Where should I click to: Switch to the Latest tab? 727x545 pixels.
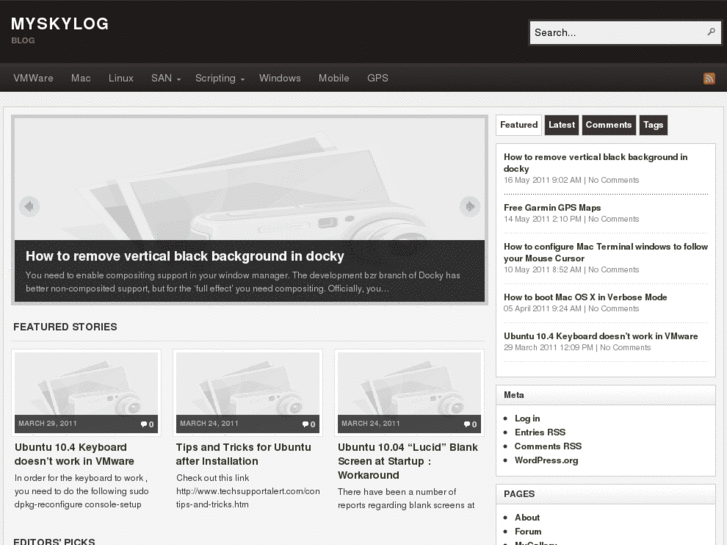click(561, 125)
